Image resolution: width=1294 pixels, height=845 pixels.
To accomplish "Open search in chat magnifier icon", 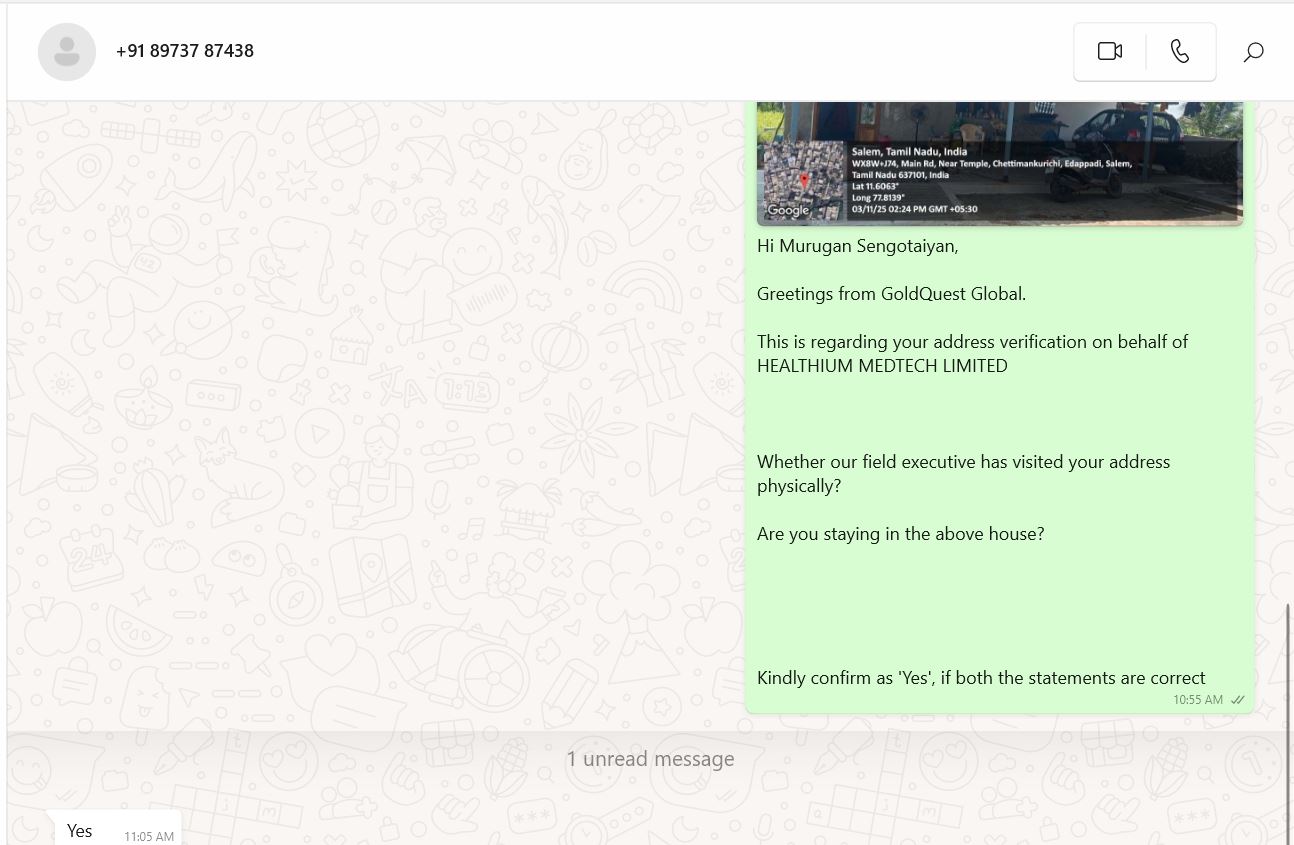I will click(x=1253, y=52).
